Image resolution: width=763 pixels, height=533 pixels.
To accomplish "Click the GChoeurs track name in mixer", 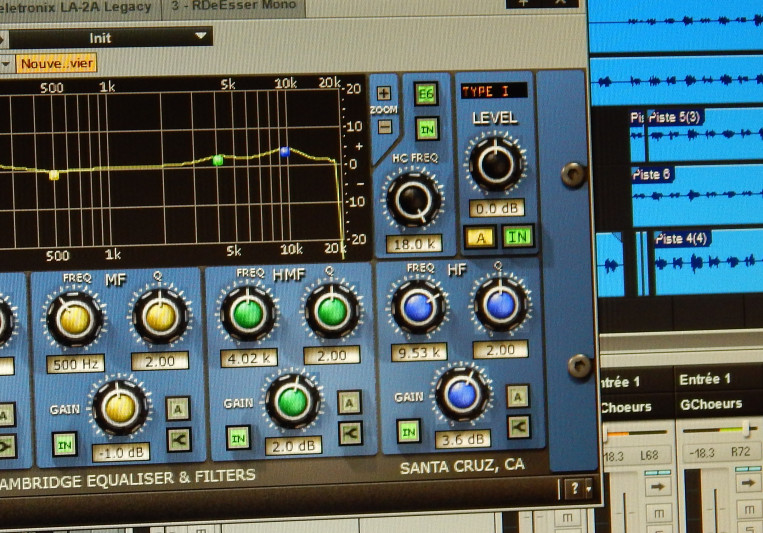I will click(711, 404).
